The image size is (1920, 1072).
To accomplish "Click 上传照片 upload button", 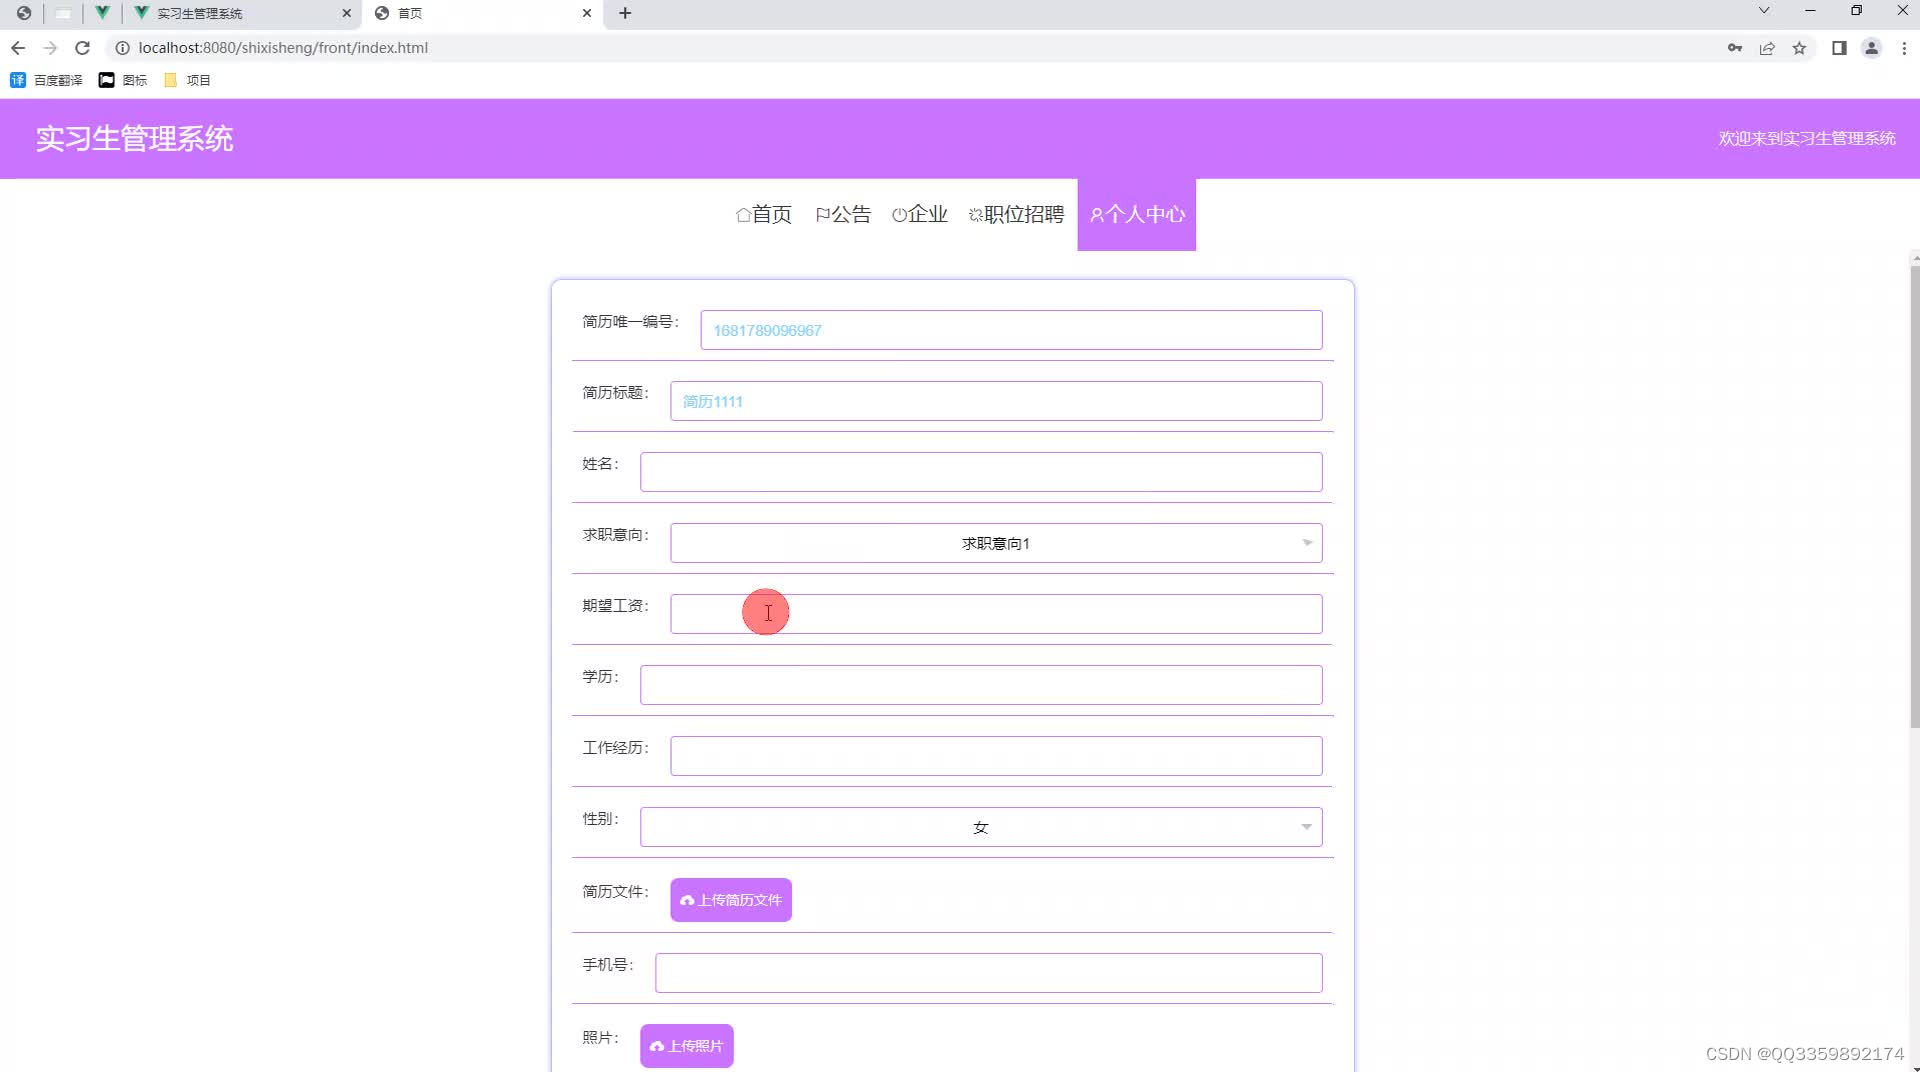I will (687, 1046).
